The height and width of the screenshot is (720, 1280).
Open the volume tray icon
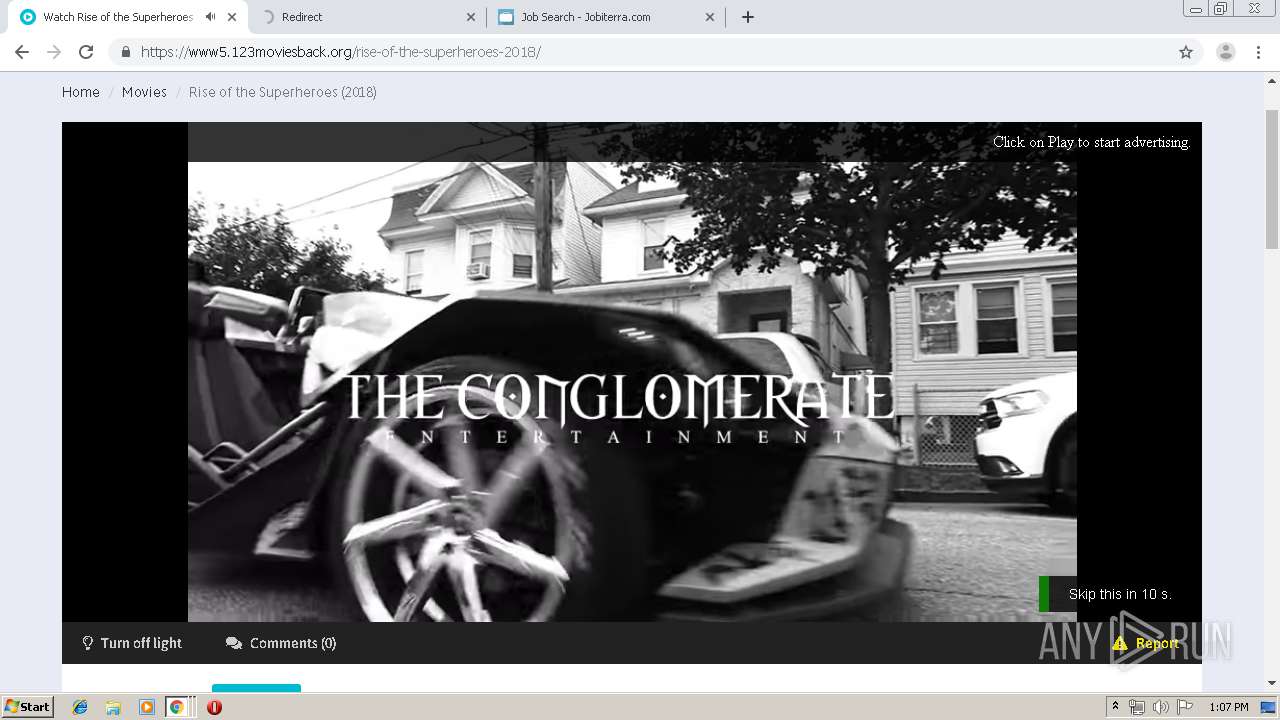tap(1161, 707)
